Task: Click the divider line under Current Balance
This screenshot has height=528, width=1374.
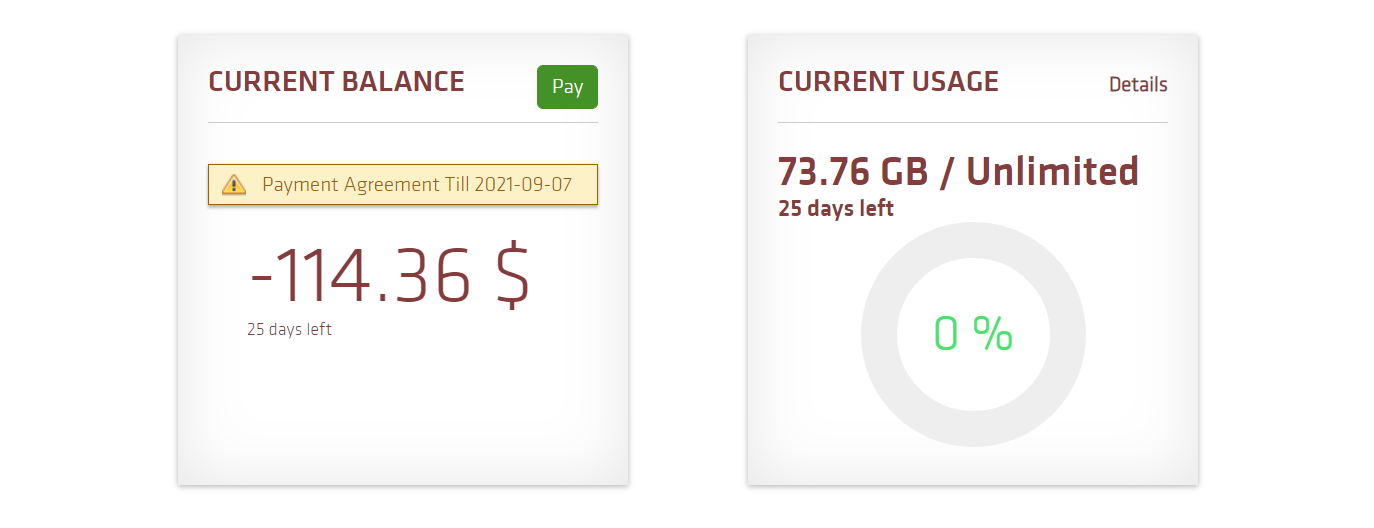Action: point(402,122)
